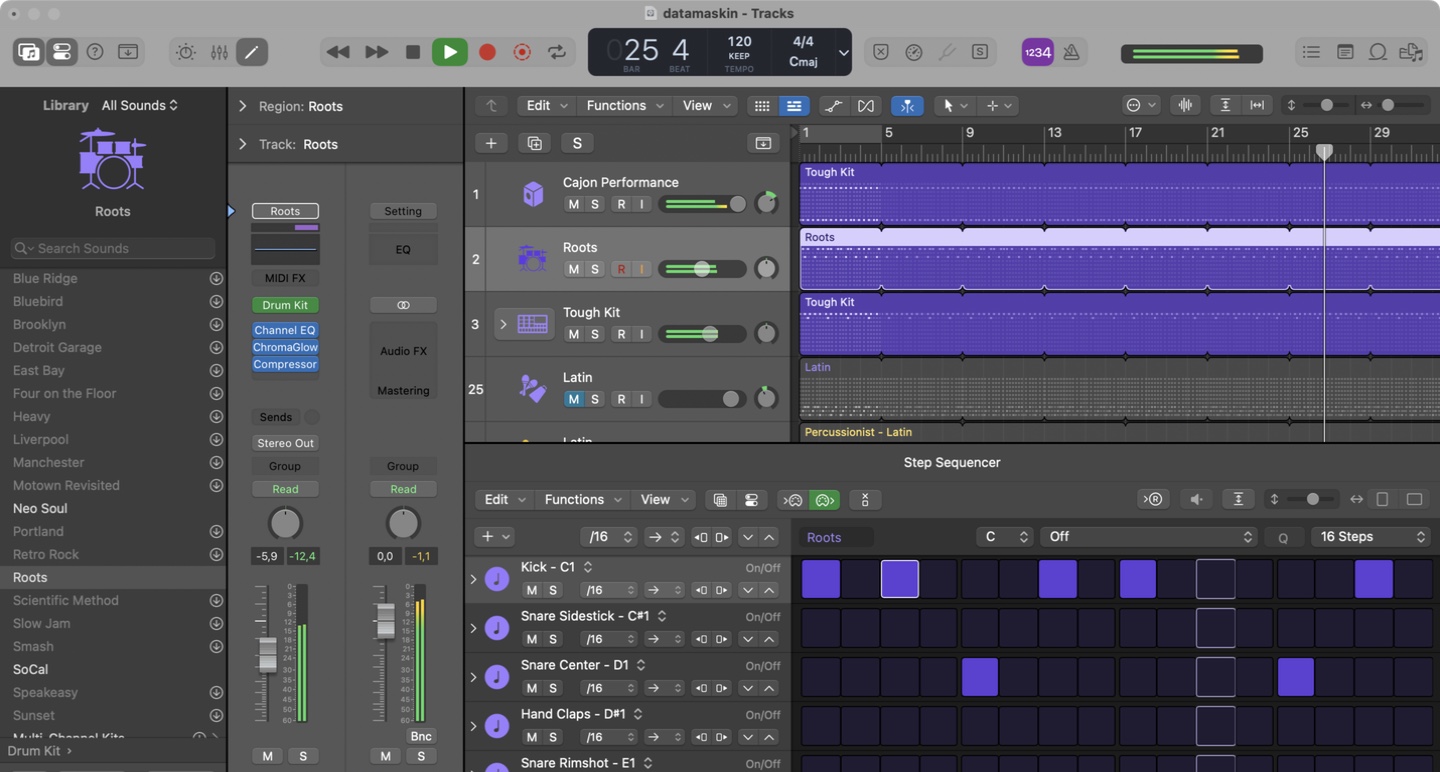
Task: Adjust the Roots track volume slider
Action: click(x=702, y=269)
